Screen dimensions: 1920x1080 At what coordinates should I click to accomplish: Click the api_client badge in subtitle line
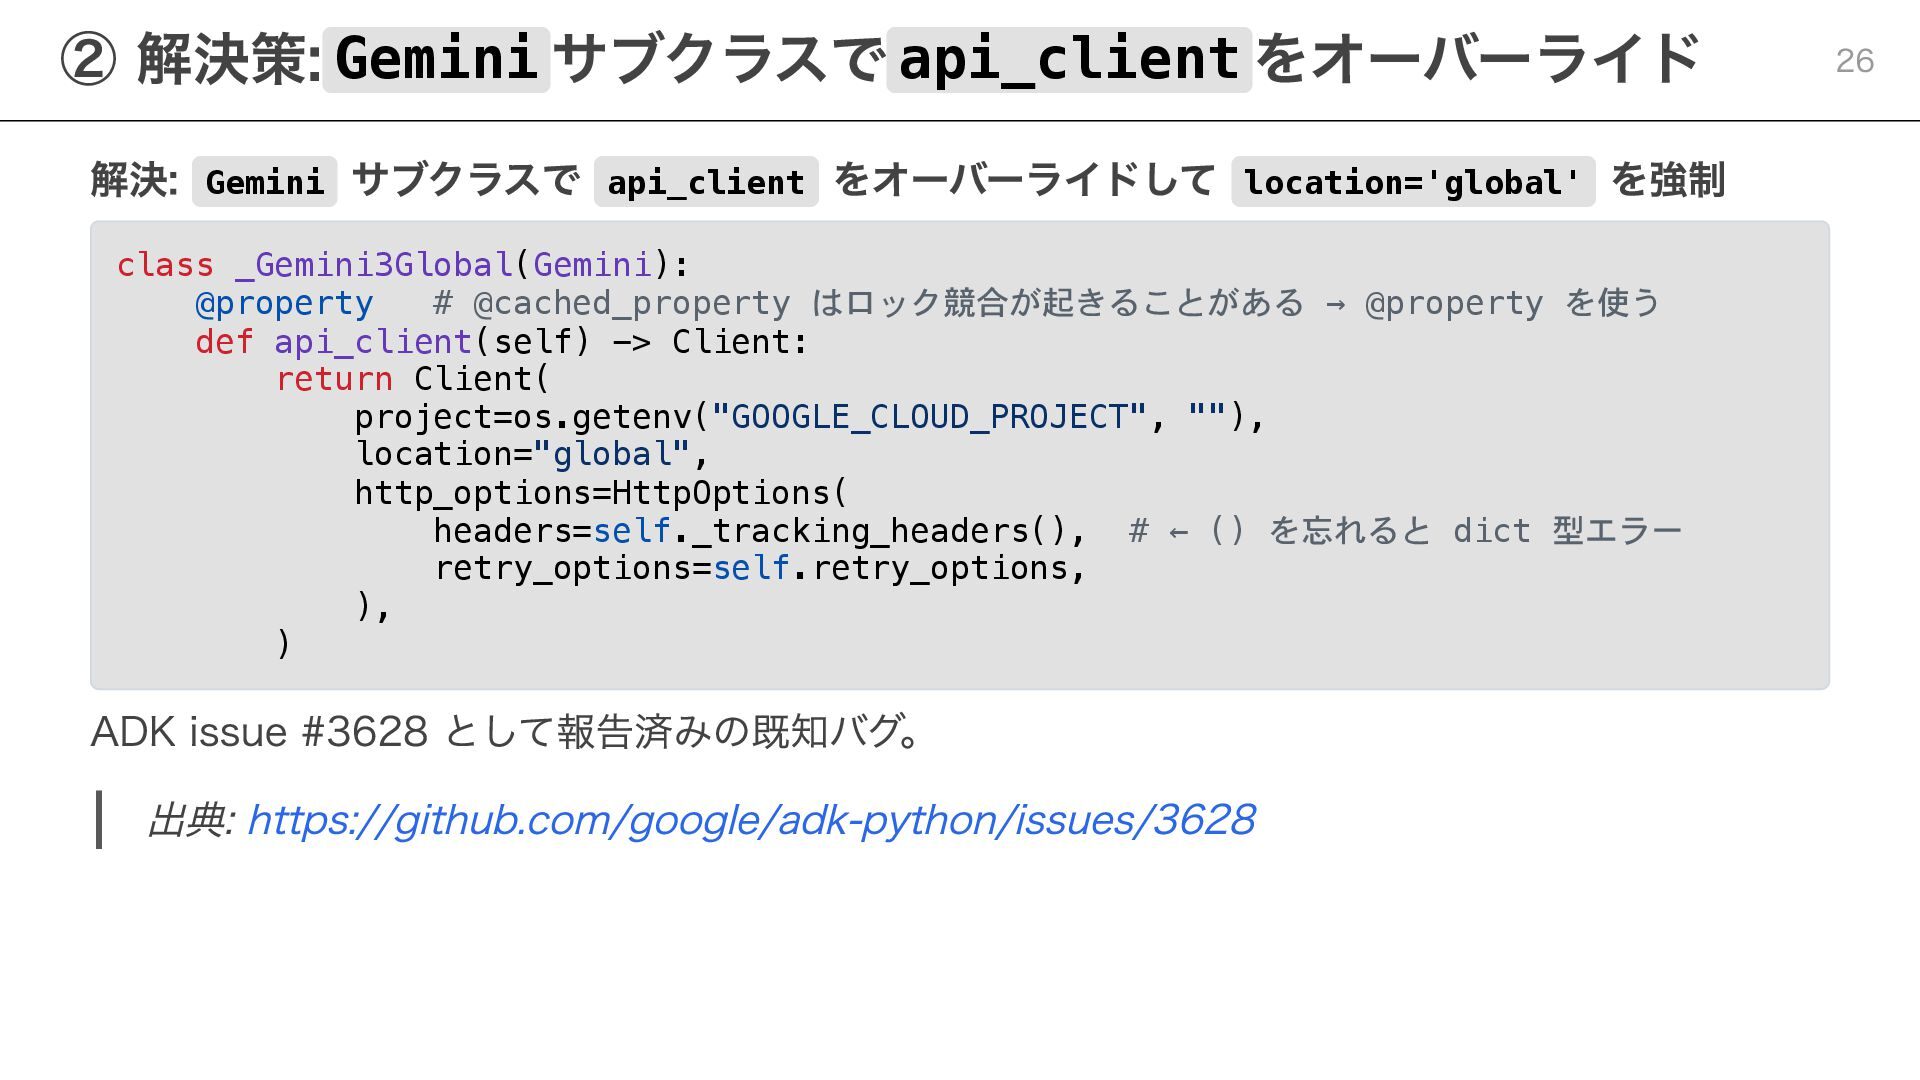[x=705, y=182]
